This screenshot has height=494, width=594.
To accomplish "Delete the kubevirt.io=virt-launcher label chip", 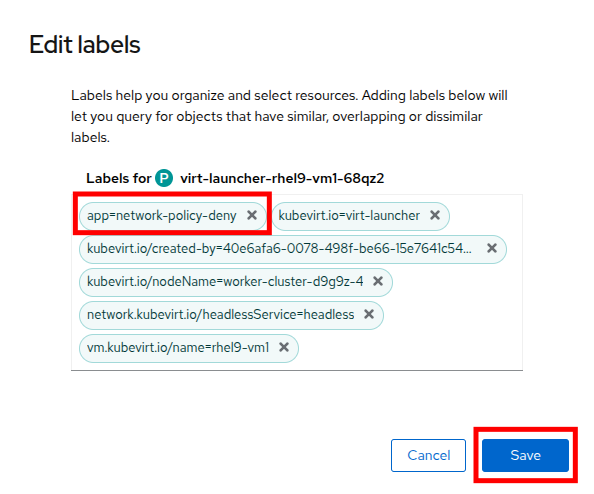I will [435, 215].
